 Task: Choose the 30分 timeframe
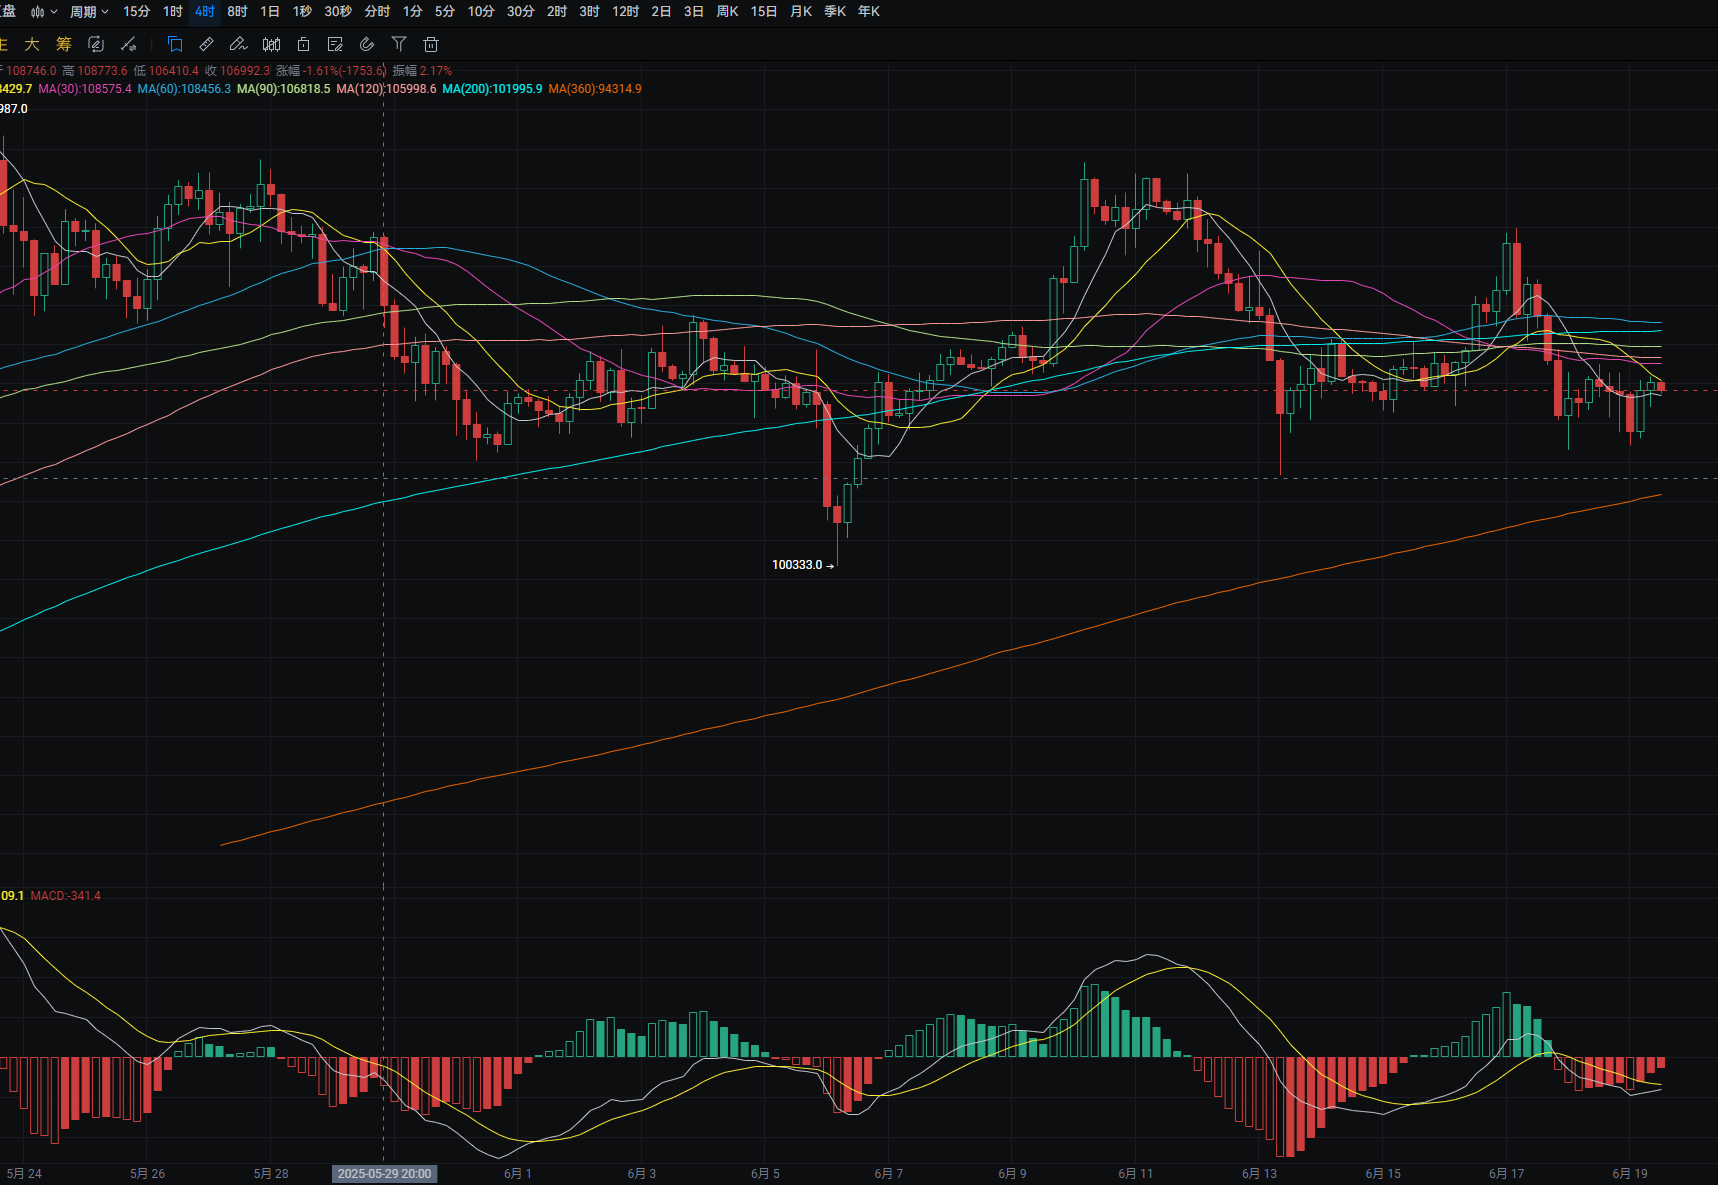(x=521, y=12)
